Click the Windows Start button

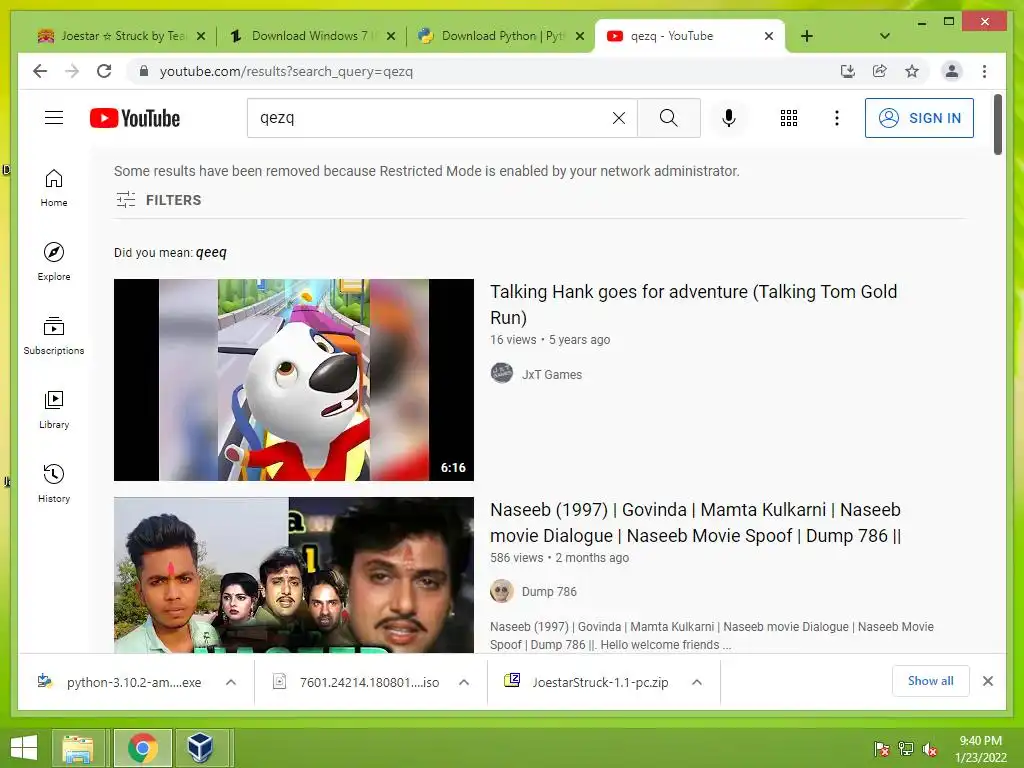24,748
